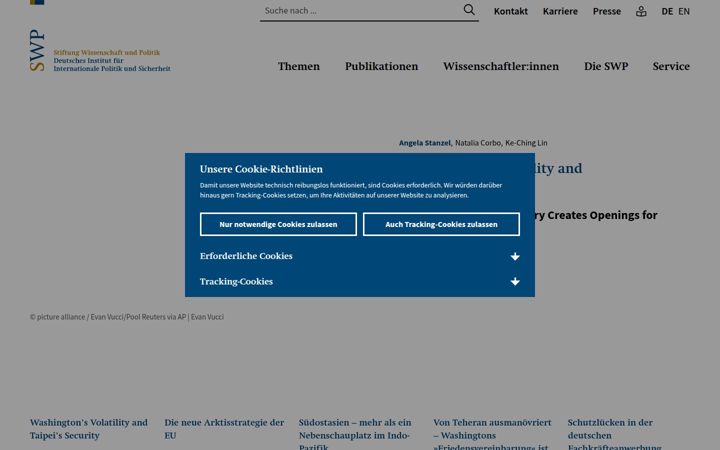
Task: Open the Karriere page
Action: [x=560, y=11]
